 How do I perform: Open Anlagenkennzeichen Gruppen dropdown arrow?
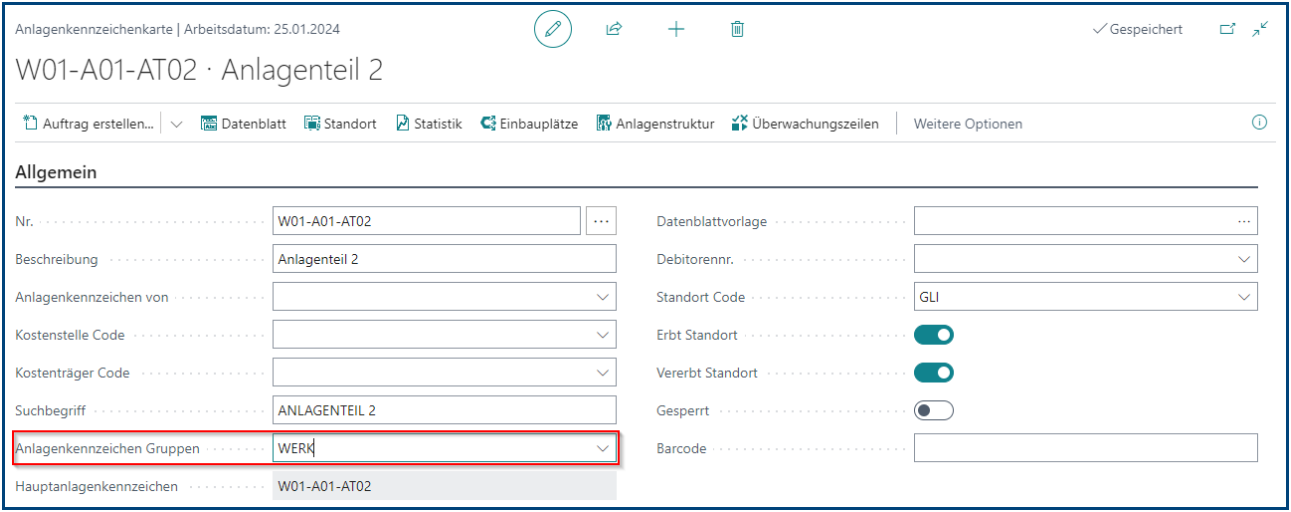[603, 449]
